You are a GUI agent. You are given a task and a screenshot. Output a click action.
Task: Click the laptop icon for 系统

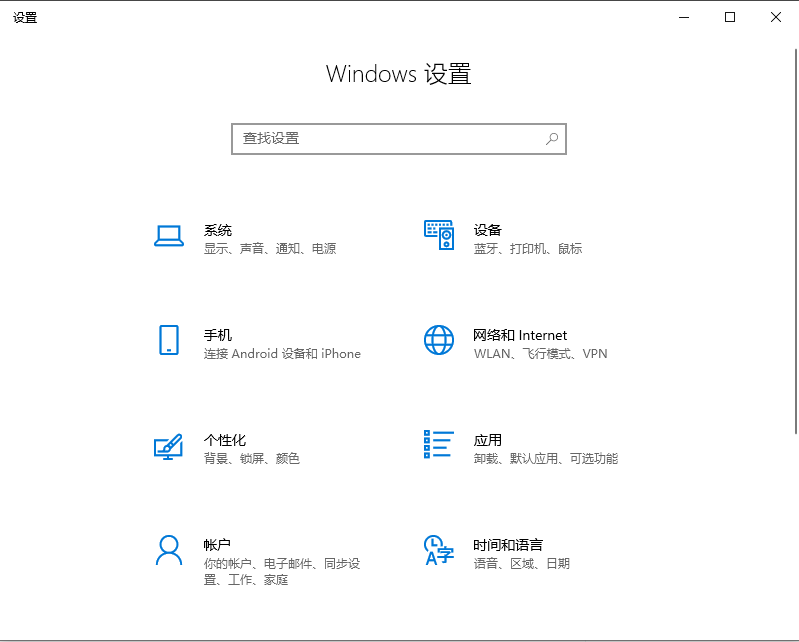[168, 236]
